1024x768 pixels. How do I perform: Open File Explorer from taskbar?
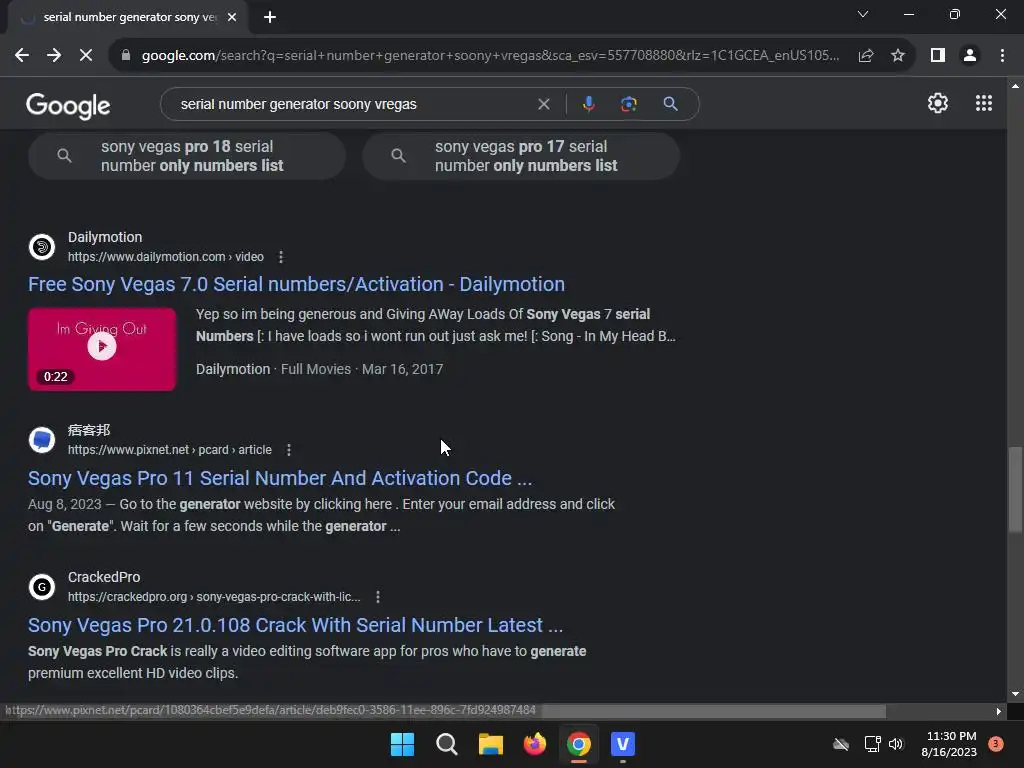(490, 744)
